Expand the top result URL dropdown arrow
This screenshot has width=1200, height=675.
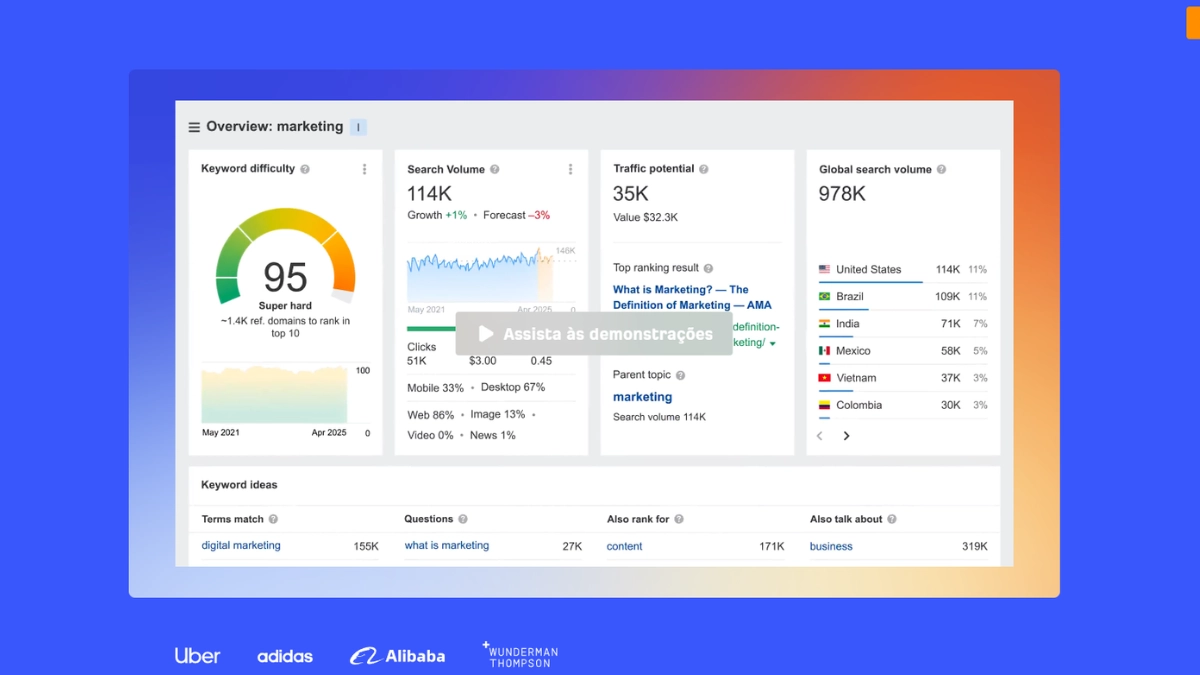tap(773, 344)
